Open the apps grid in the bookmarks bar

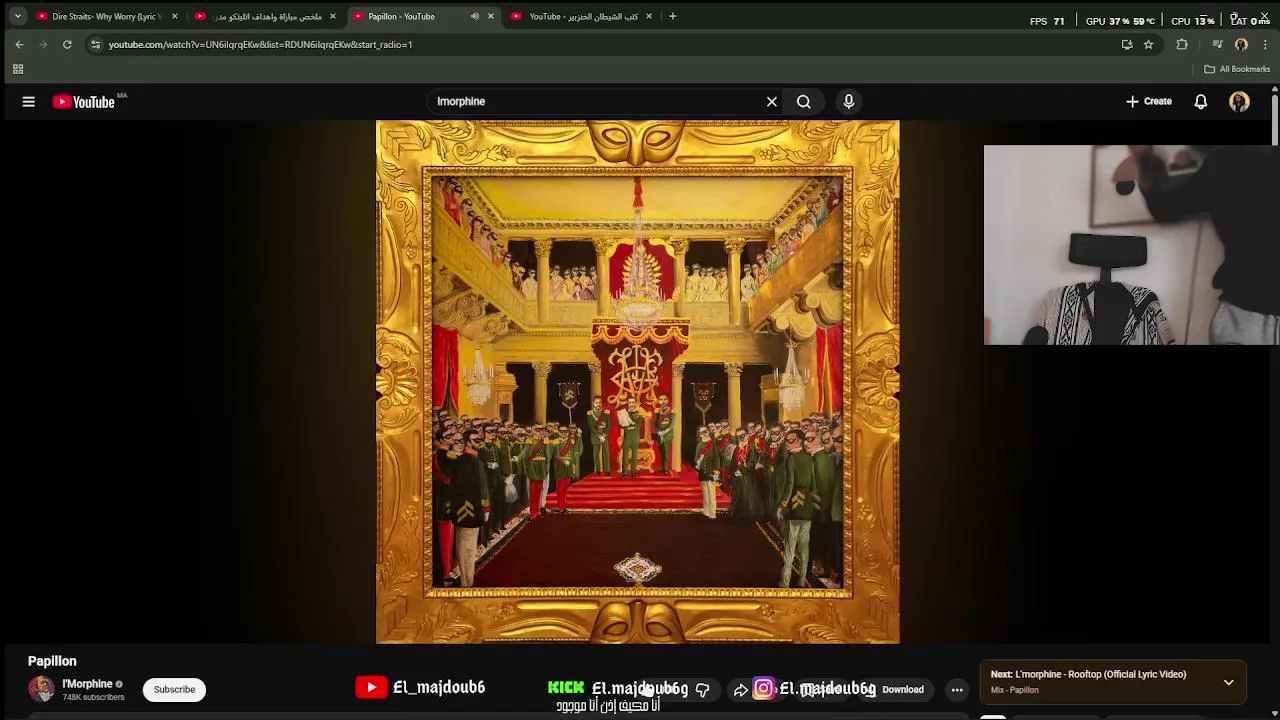(17, 69)
